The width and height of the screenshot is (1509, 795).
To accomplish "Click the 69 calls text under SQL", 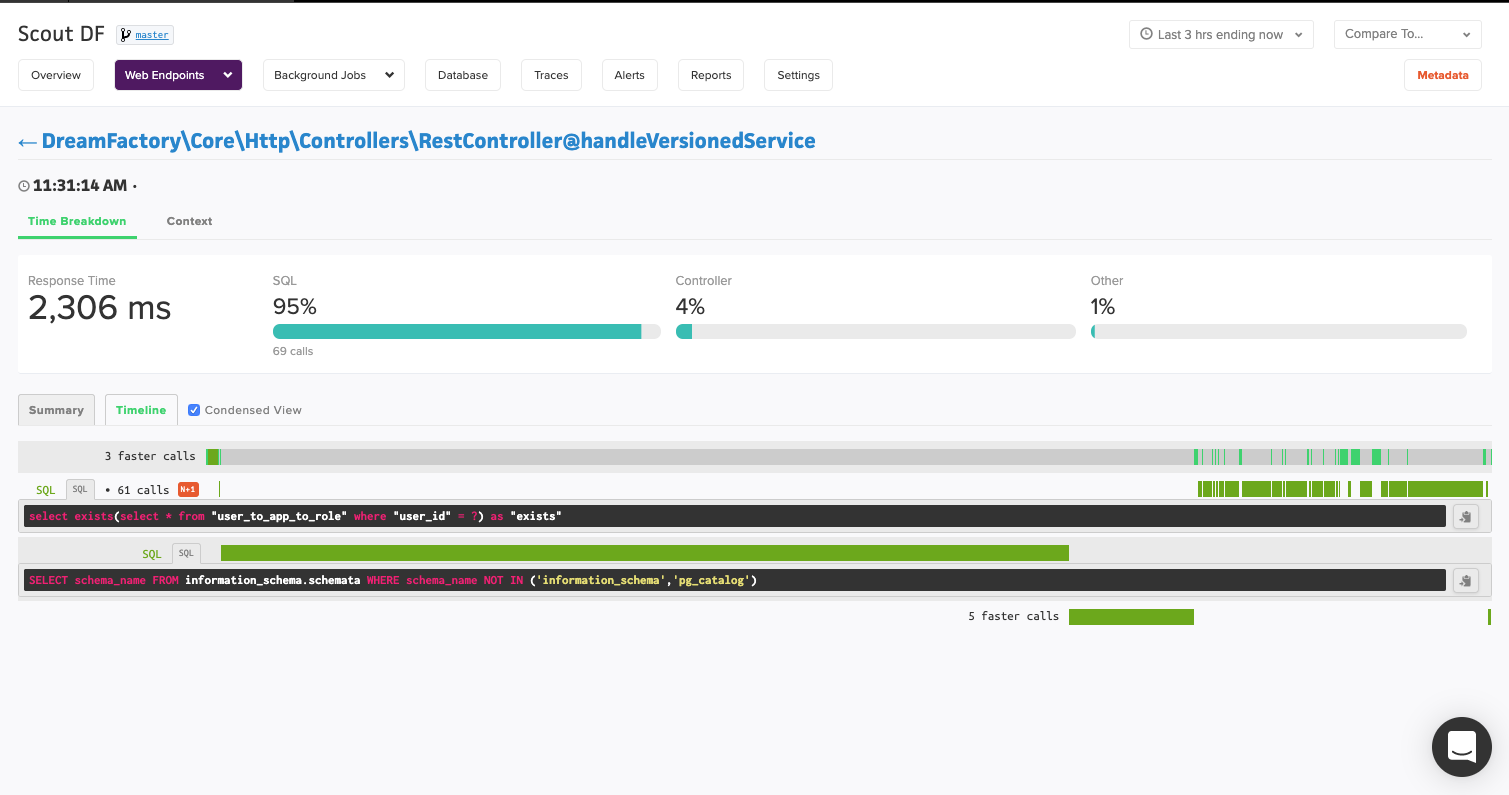I will [293, 351].
